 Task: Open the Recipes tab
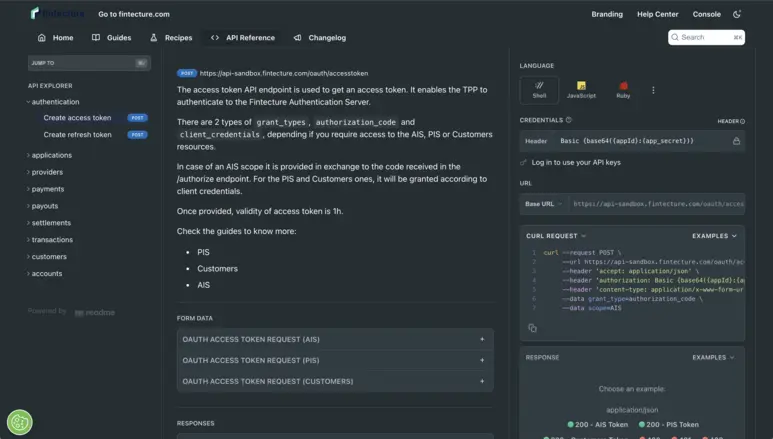[170, 38]
